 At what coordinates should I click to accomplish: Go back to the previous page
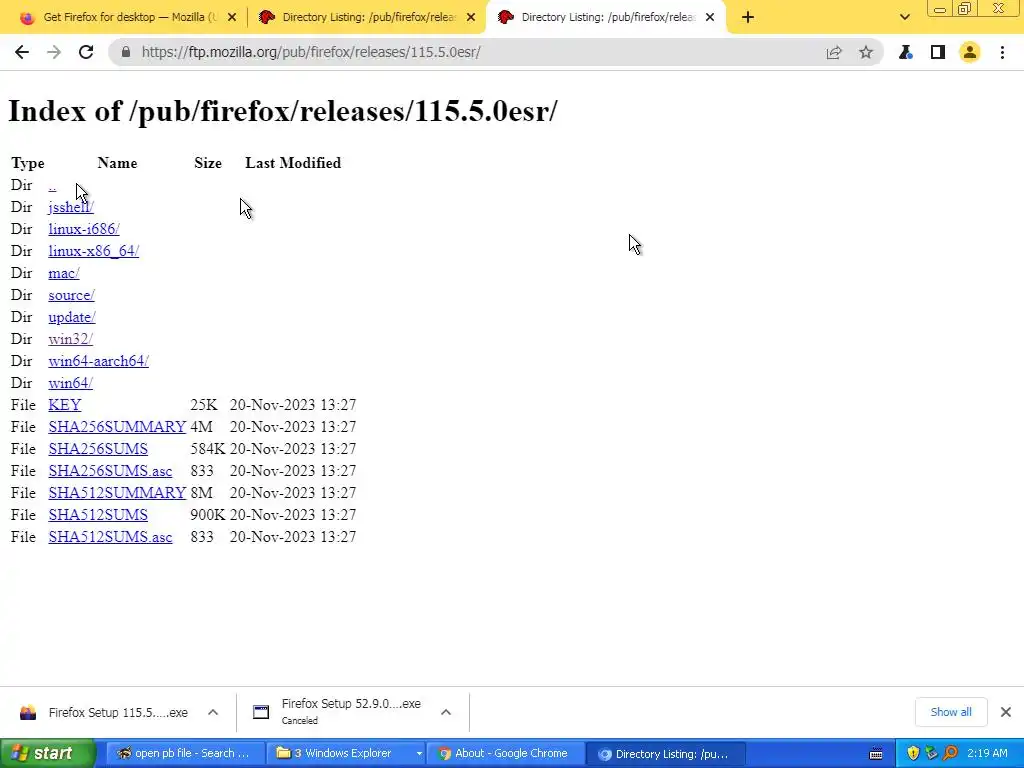click(22, 52)
